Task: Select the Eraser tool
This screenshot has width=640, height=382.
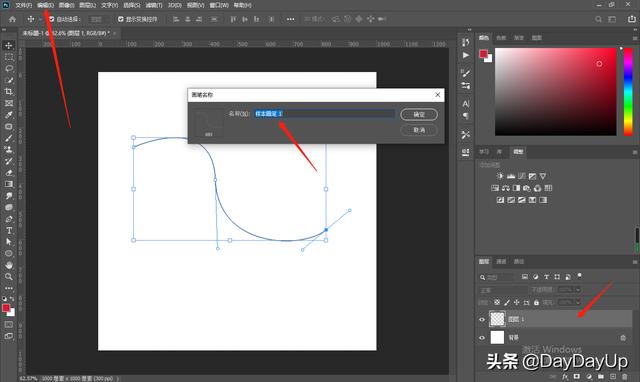Action: 9,173
